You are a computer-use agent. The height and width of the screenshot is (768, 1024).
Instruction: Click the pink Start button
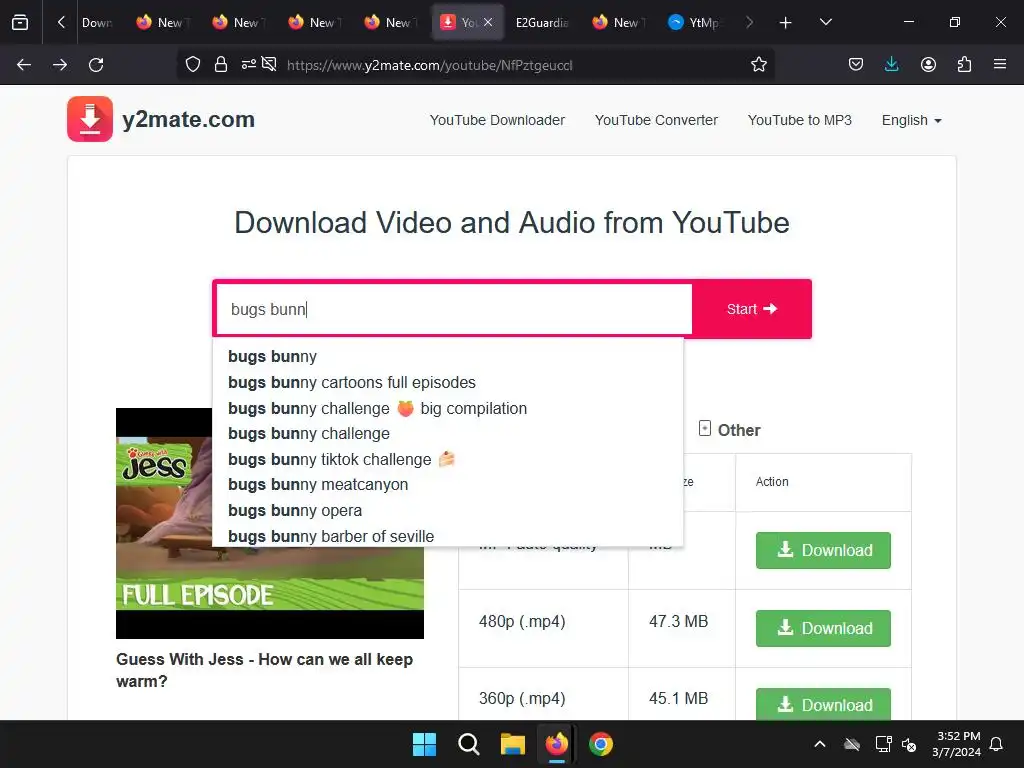[x=752, y=309]
